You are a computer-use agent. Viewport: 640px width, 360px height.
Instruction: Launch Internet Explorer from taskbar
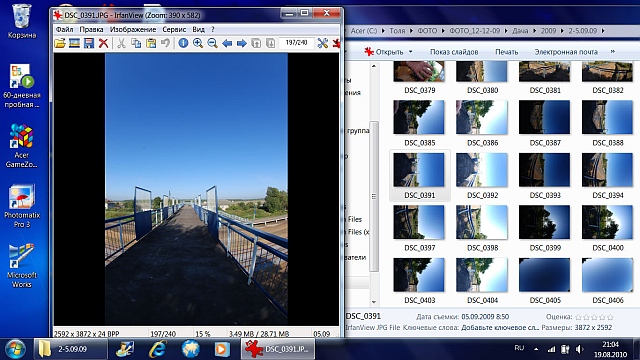pyautogui.click(x=158, y=349)
